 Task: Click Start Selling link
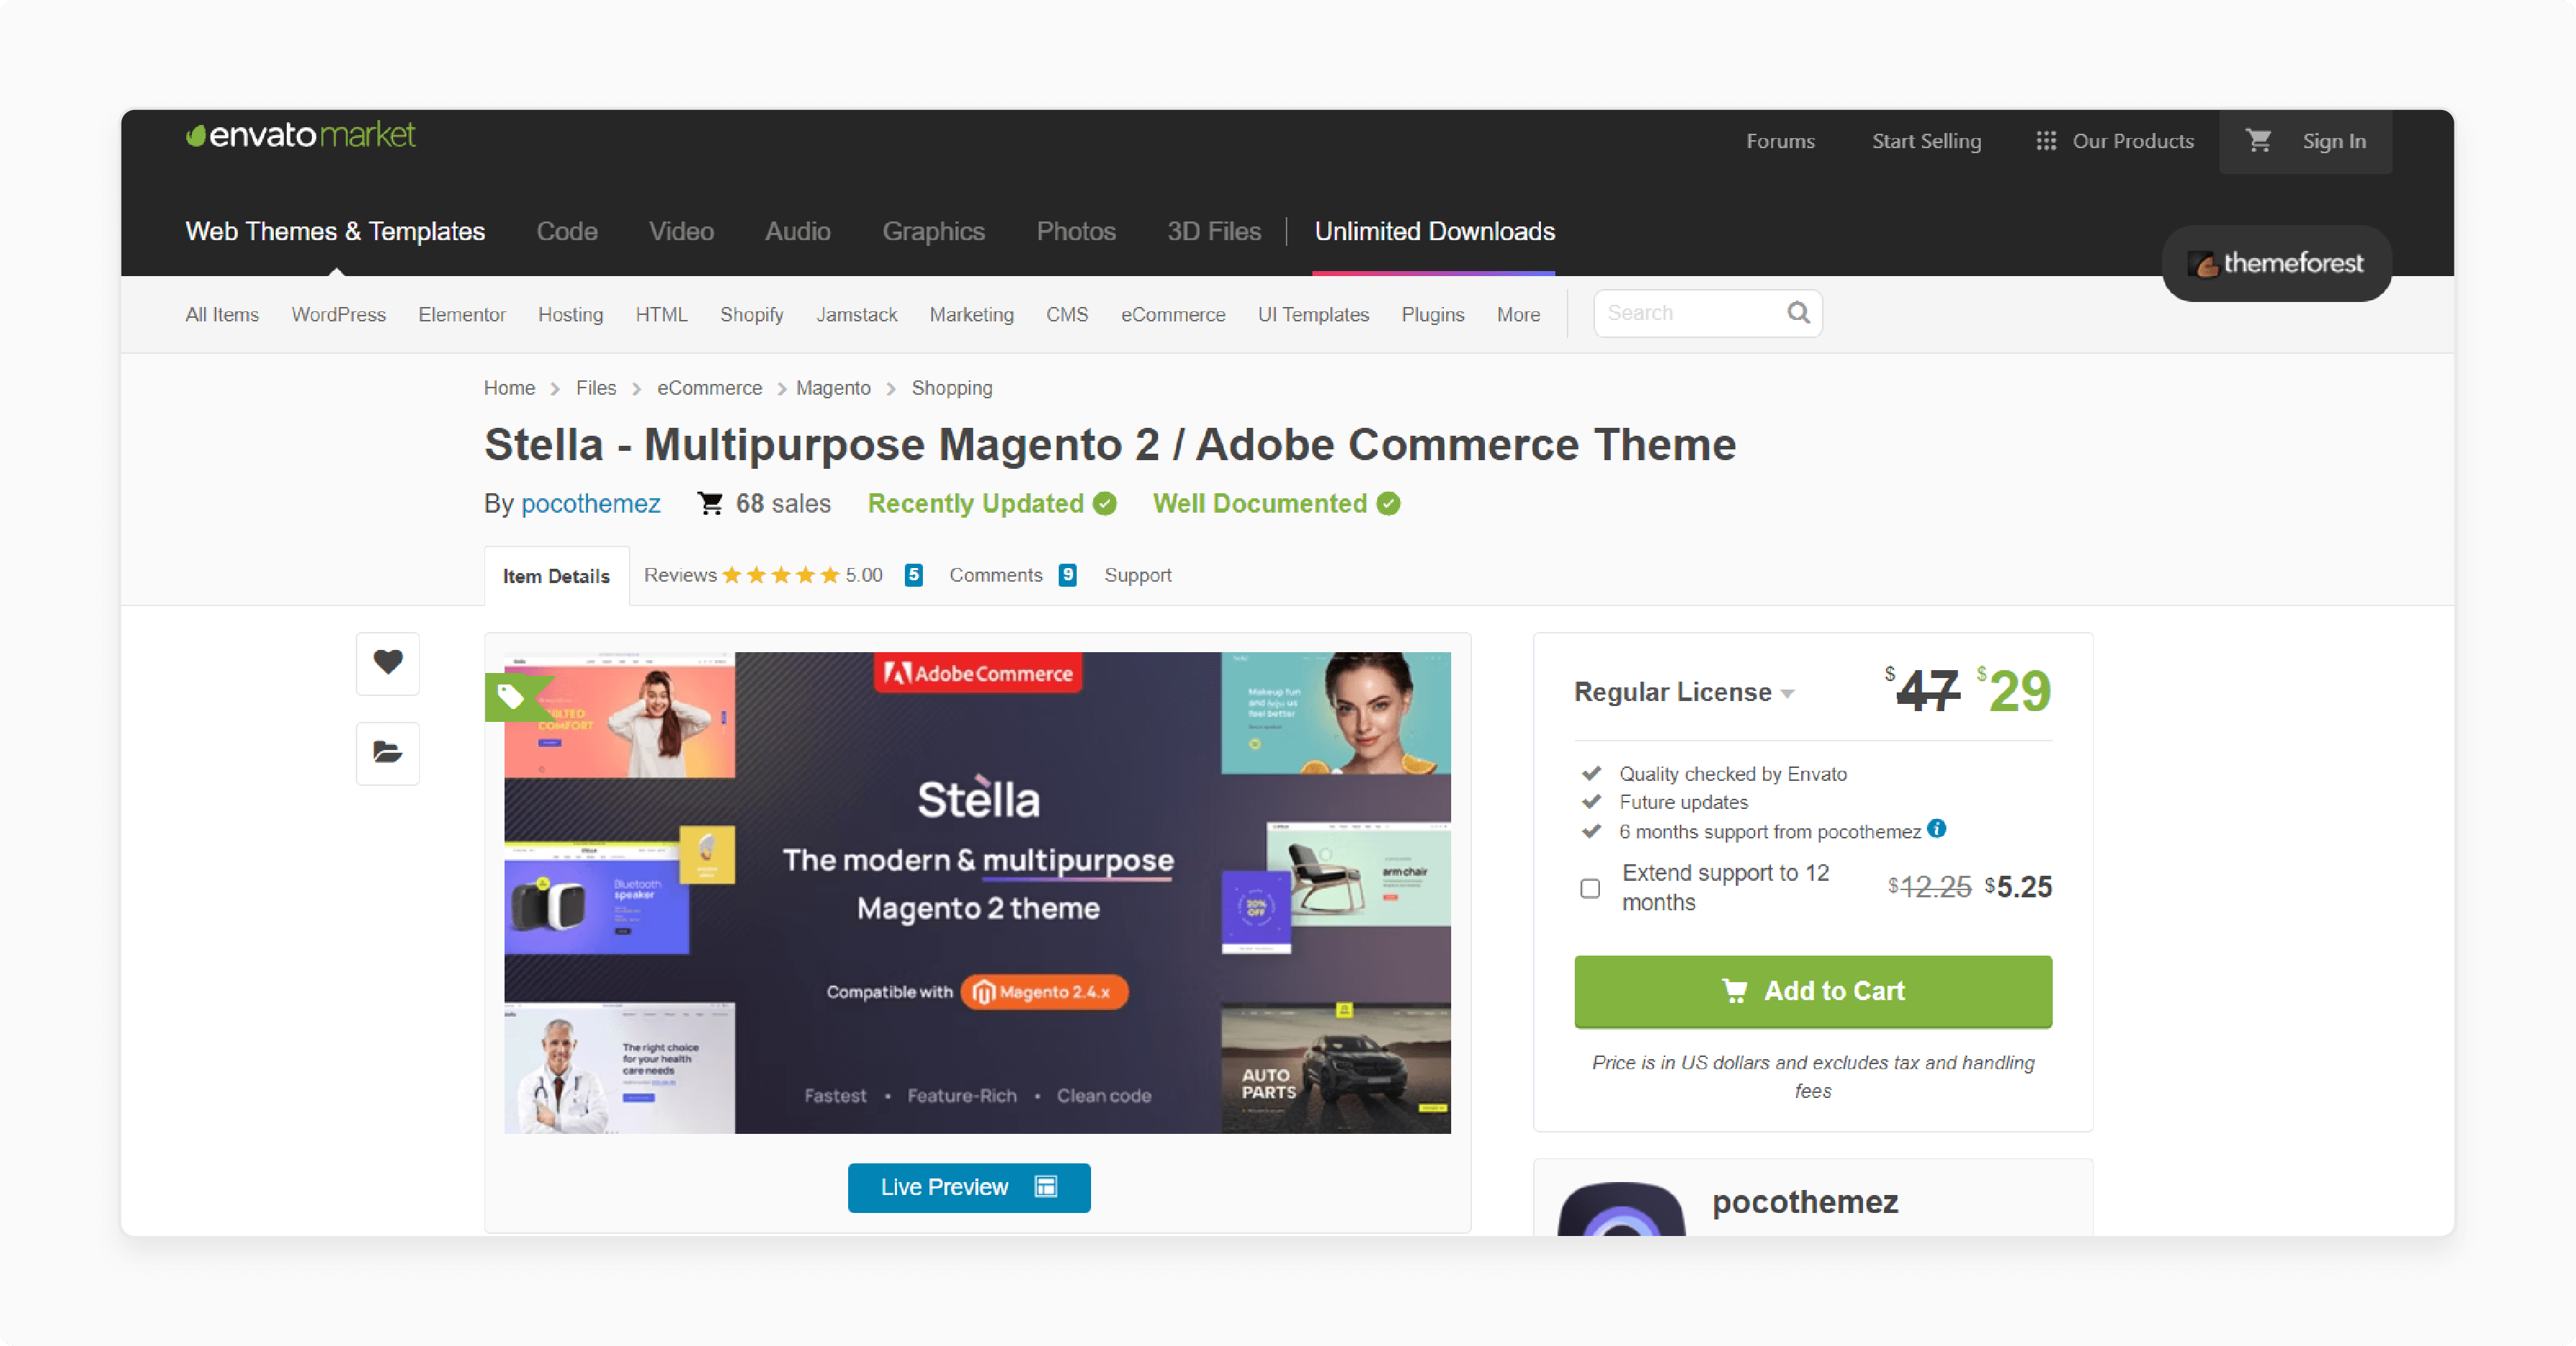[x=1926, y=141]
